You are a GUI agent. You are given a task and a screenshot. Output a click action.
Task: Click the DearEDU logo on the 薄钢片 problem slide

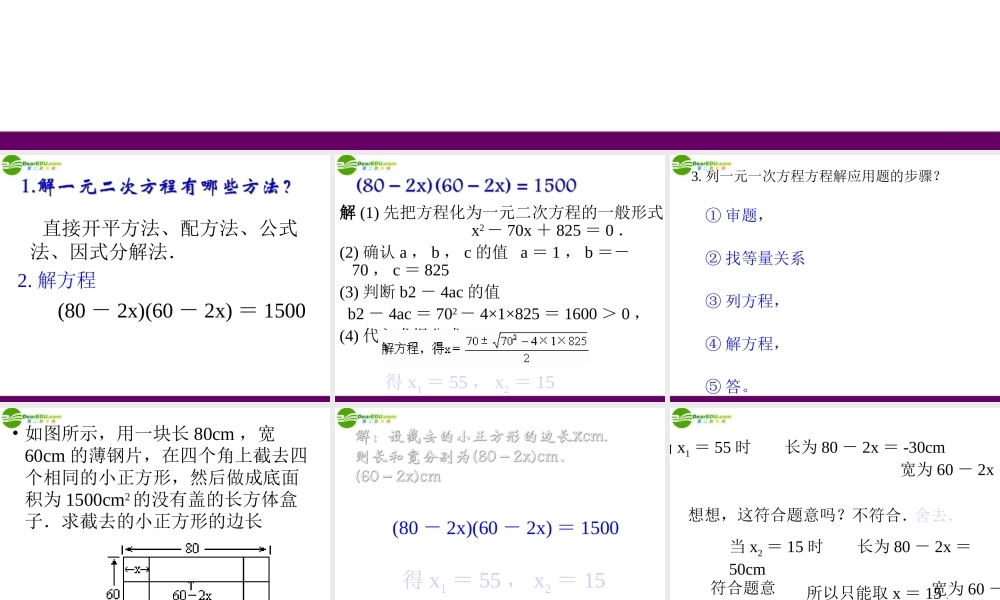(x=32, y=418)
